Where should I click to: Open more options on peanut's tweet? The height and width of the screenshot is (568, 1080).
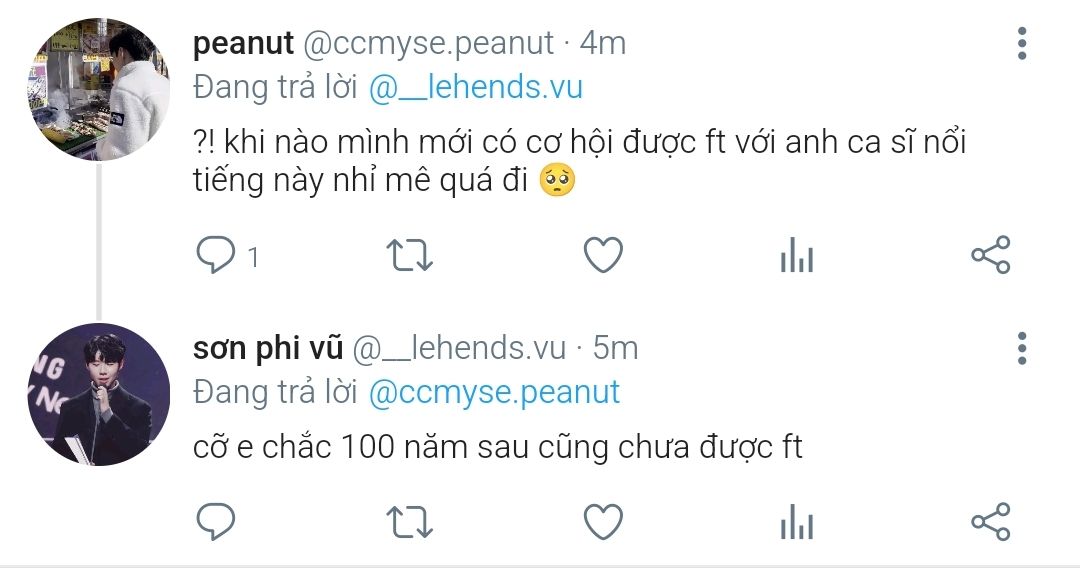point(1021,44)
